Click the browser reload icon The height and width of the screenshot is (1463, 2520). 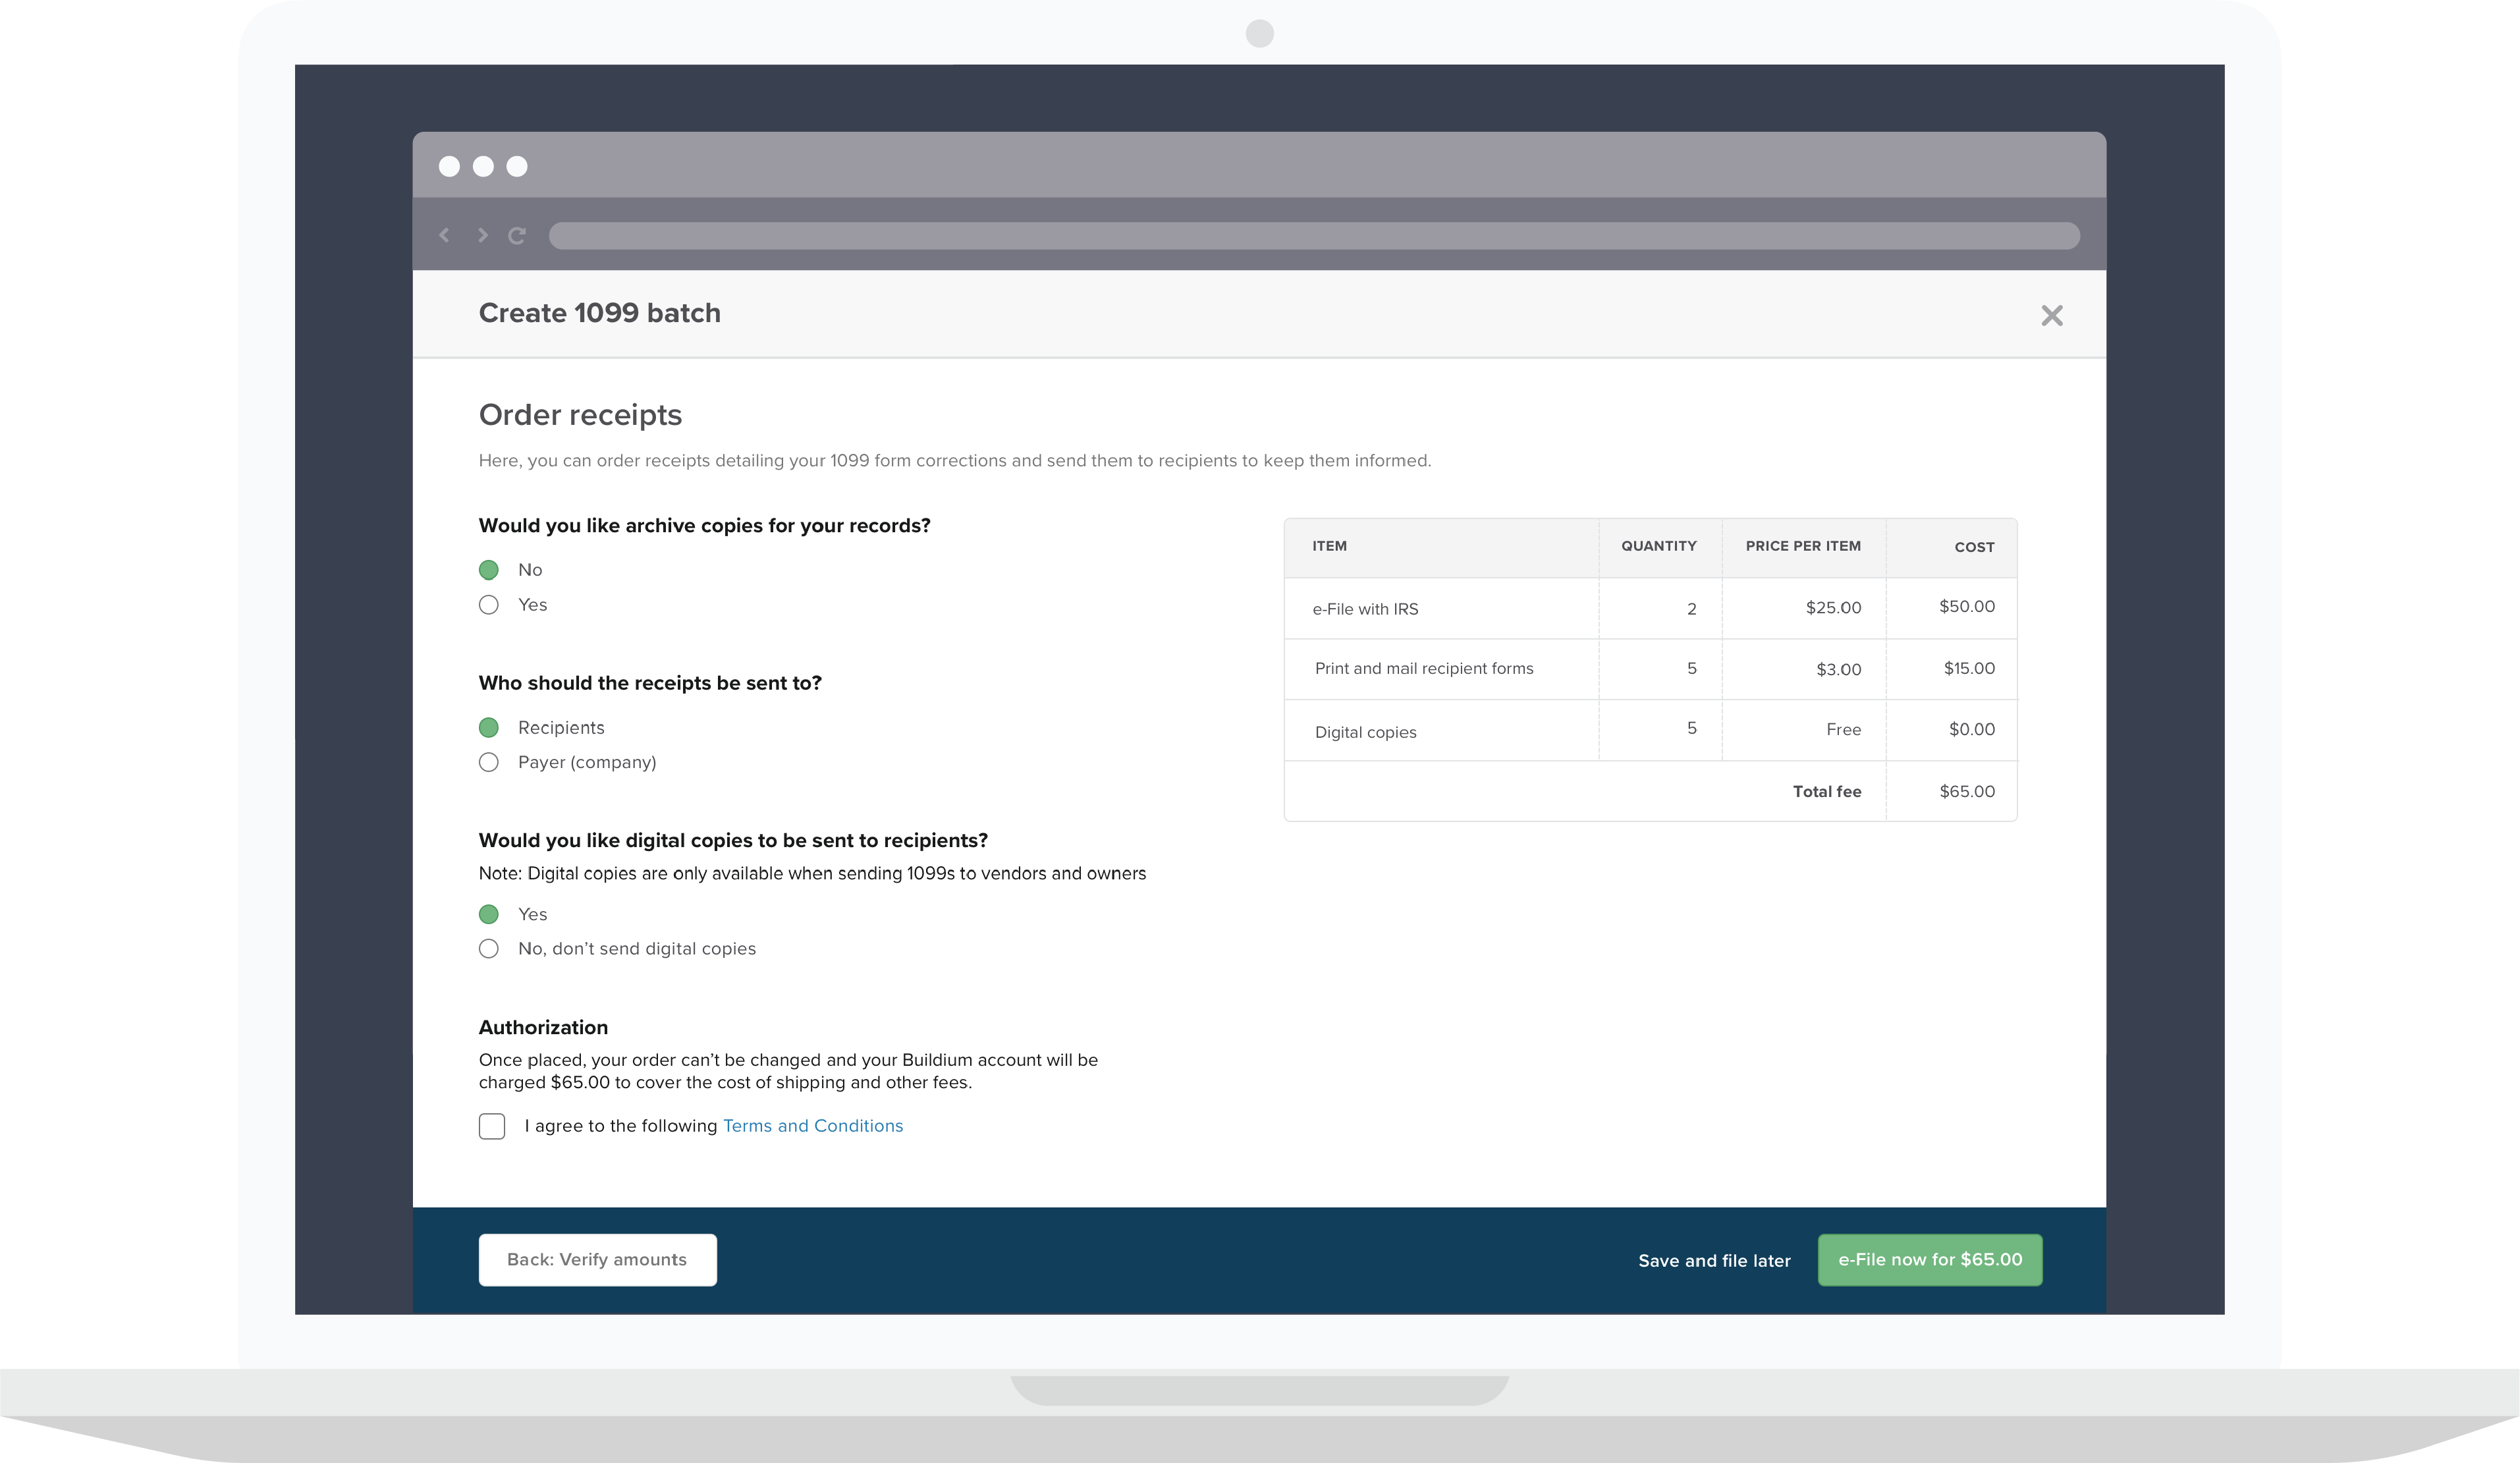pos(517,236)
